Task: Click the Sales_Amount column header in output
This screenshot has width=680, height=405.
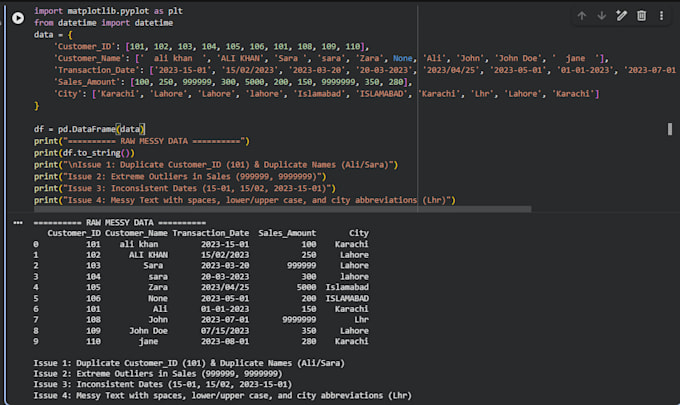Action: click(287, 233)
